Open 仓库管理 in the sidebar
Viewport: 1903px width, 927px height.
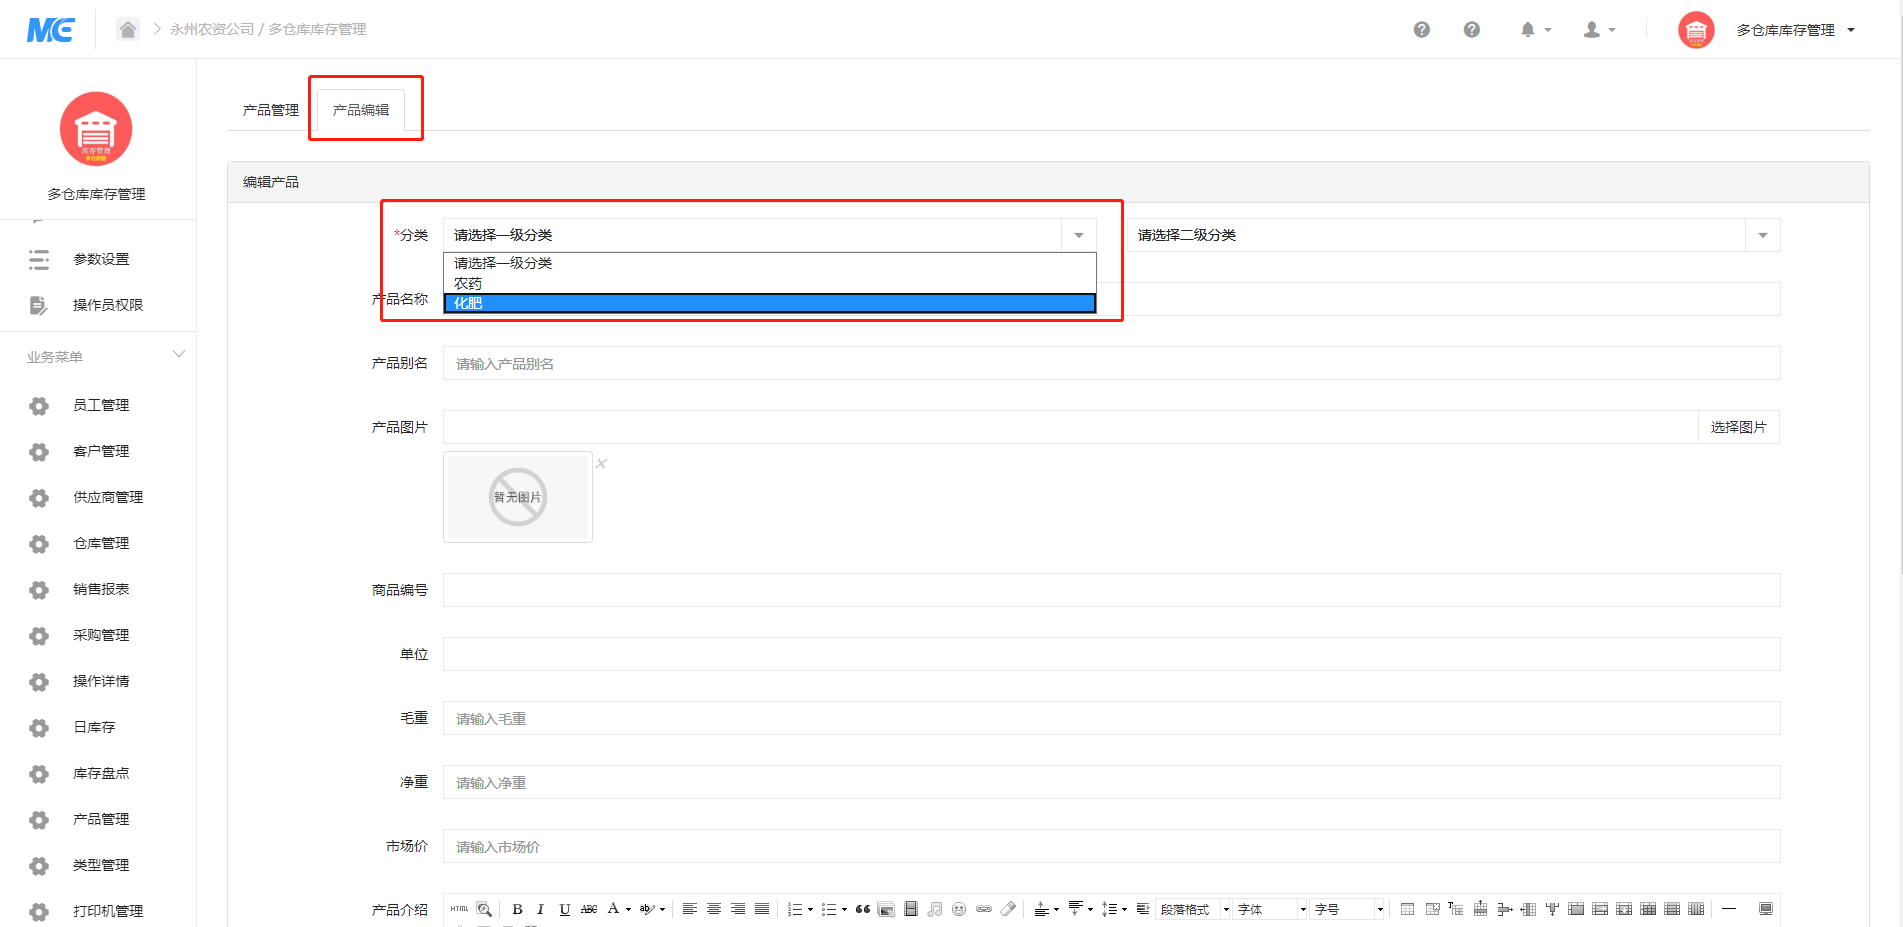pos(101,543)
